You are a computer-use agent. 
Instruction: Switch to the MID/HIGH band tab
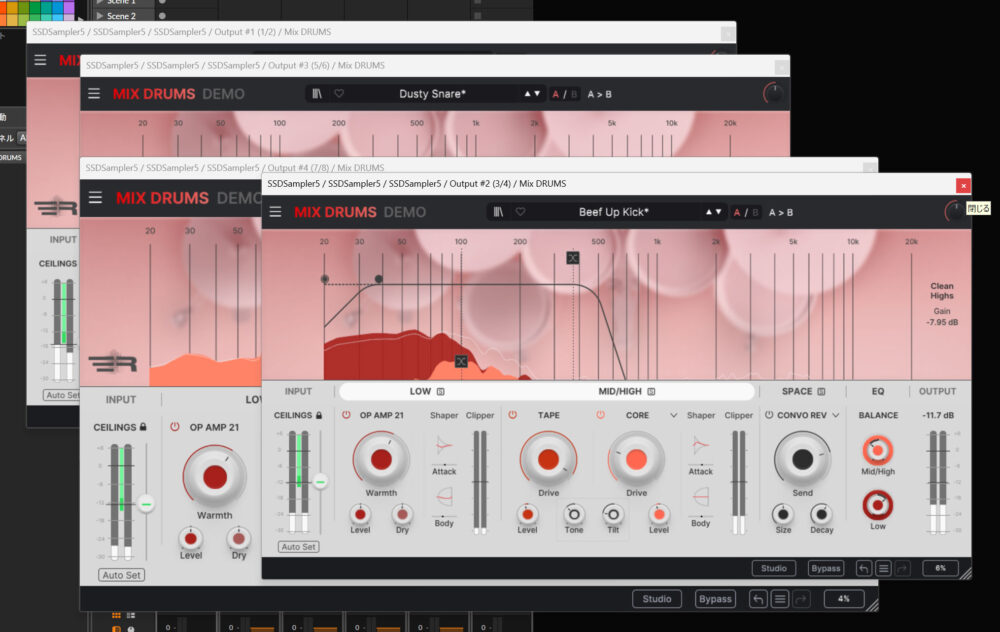[x=619, y=391]
